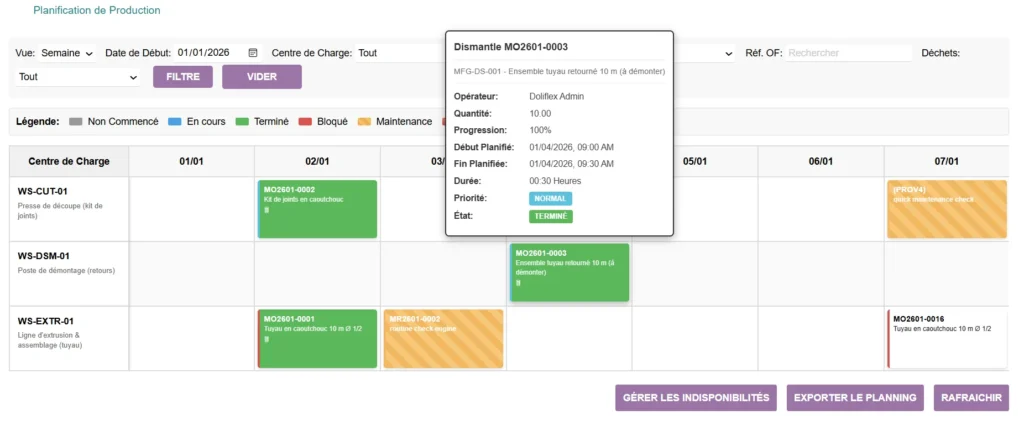Image resolution: width=1024 pixels, height=431 pixels.
Task: Click the orange Maintenance legend swatch
Action: [x=364, y=121]
